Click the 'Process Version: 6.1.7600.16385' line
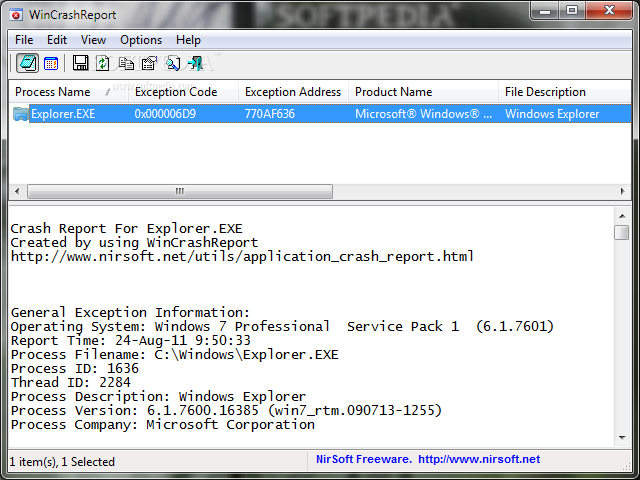This screenshot has height=480, width=640. point(227,411)
